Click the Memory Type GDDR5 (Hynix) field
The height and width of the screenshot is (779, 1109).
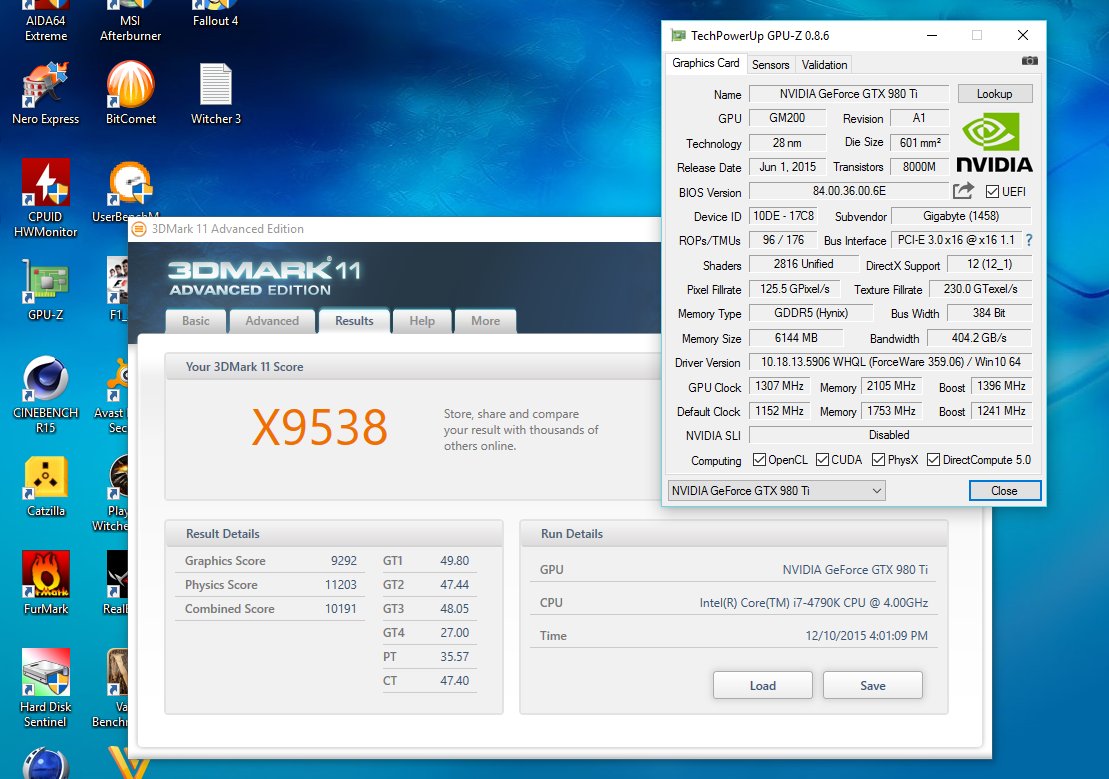click(x=811, y=313)
